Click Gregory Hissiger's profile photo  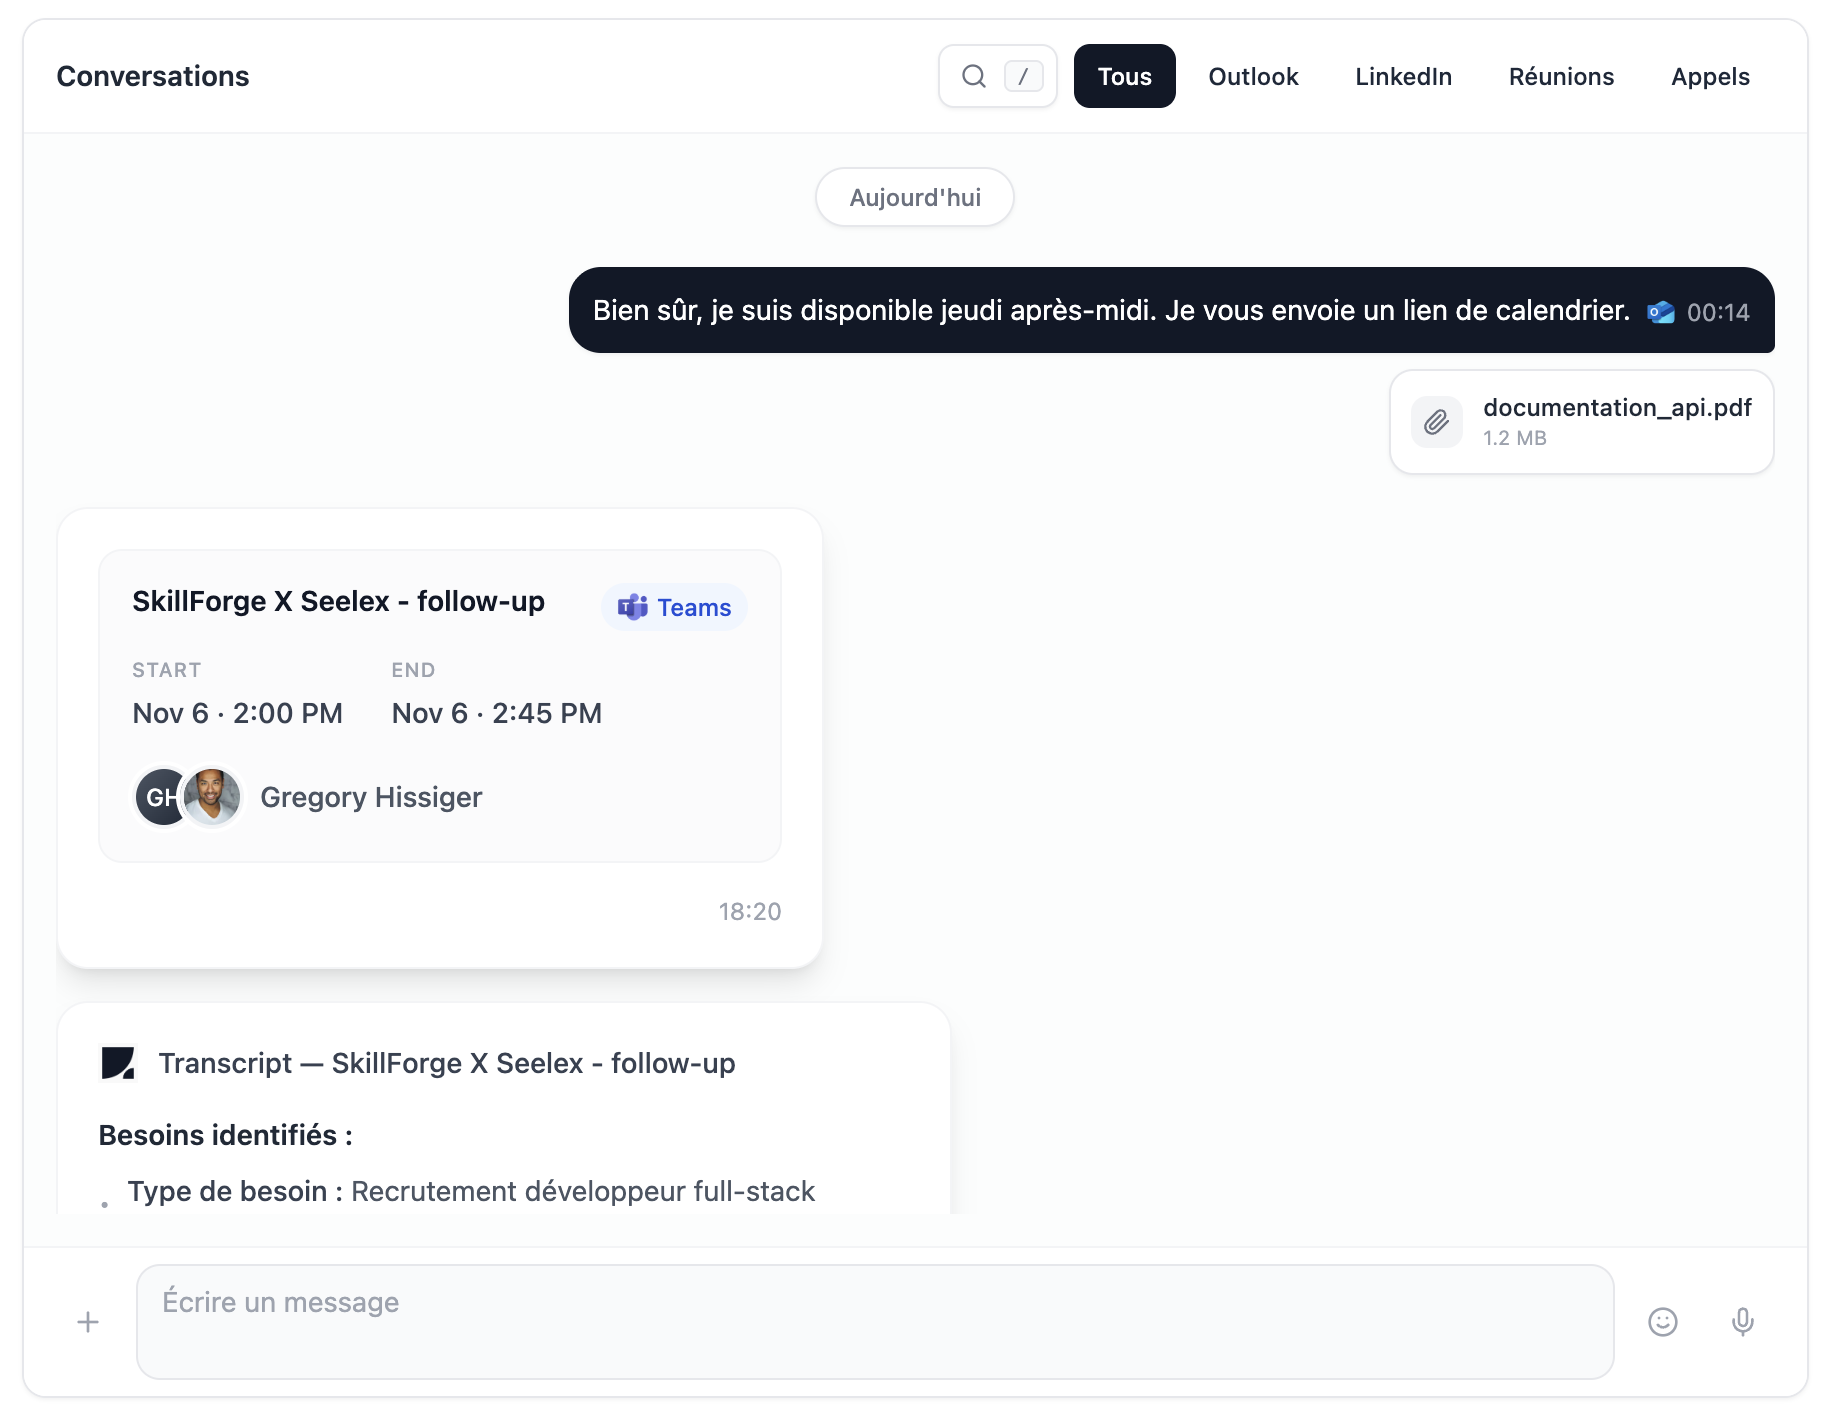click(212, 797)
